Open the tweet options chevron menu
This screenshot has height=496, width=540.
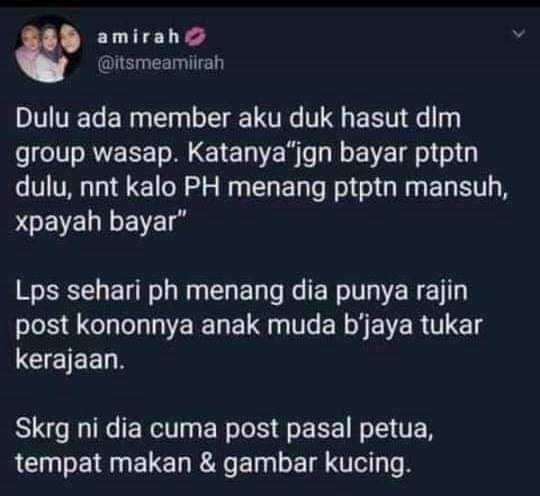[518, 33]
